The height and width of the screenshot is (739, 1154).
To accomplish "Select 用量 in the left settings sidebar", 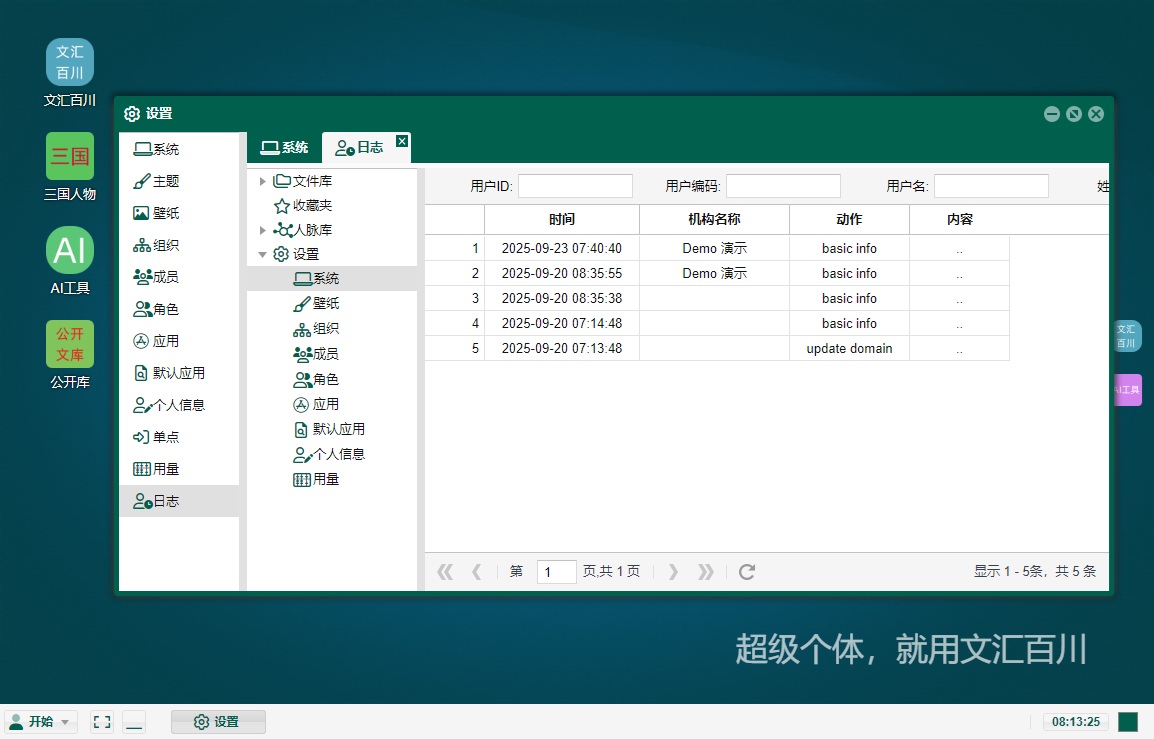I will click(x=166, y=469).
